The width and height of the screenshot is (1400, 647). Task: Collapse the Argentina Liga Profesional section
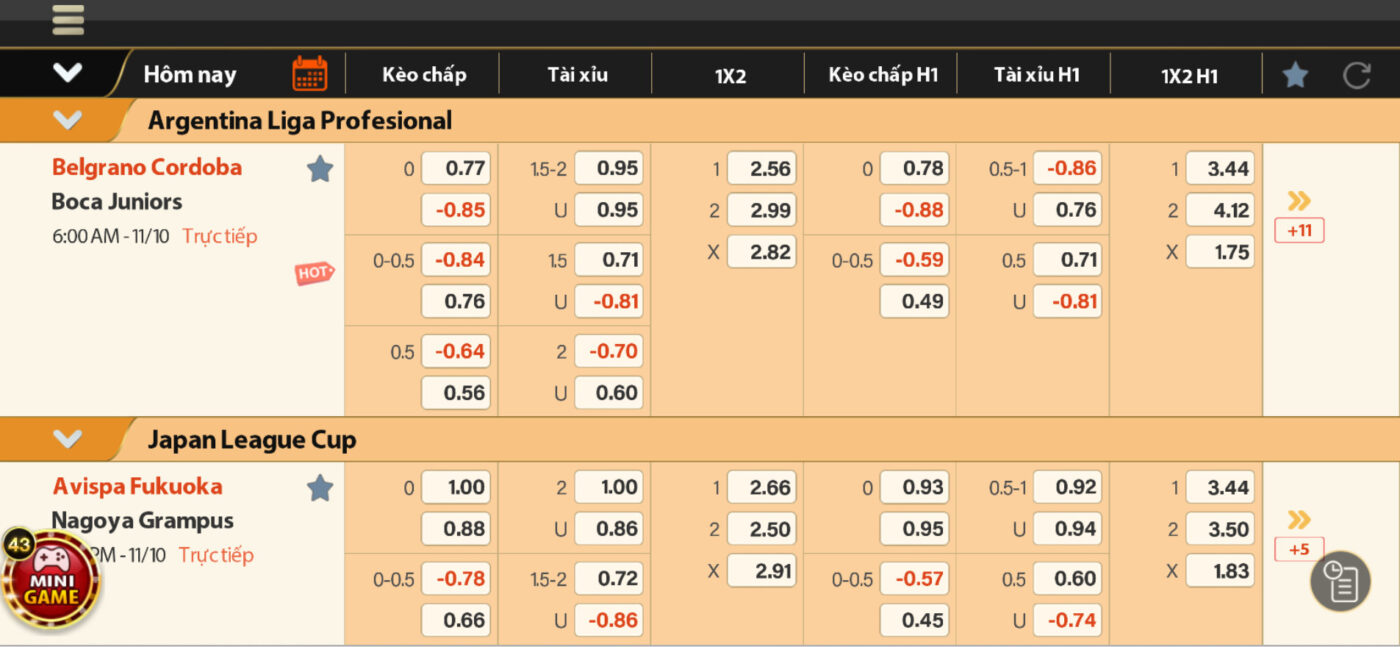67,121
